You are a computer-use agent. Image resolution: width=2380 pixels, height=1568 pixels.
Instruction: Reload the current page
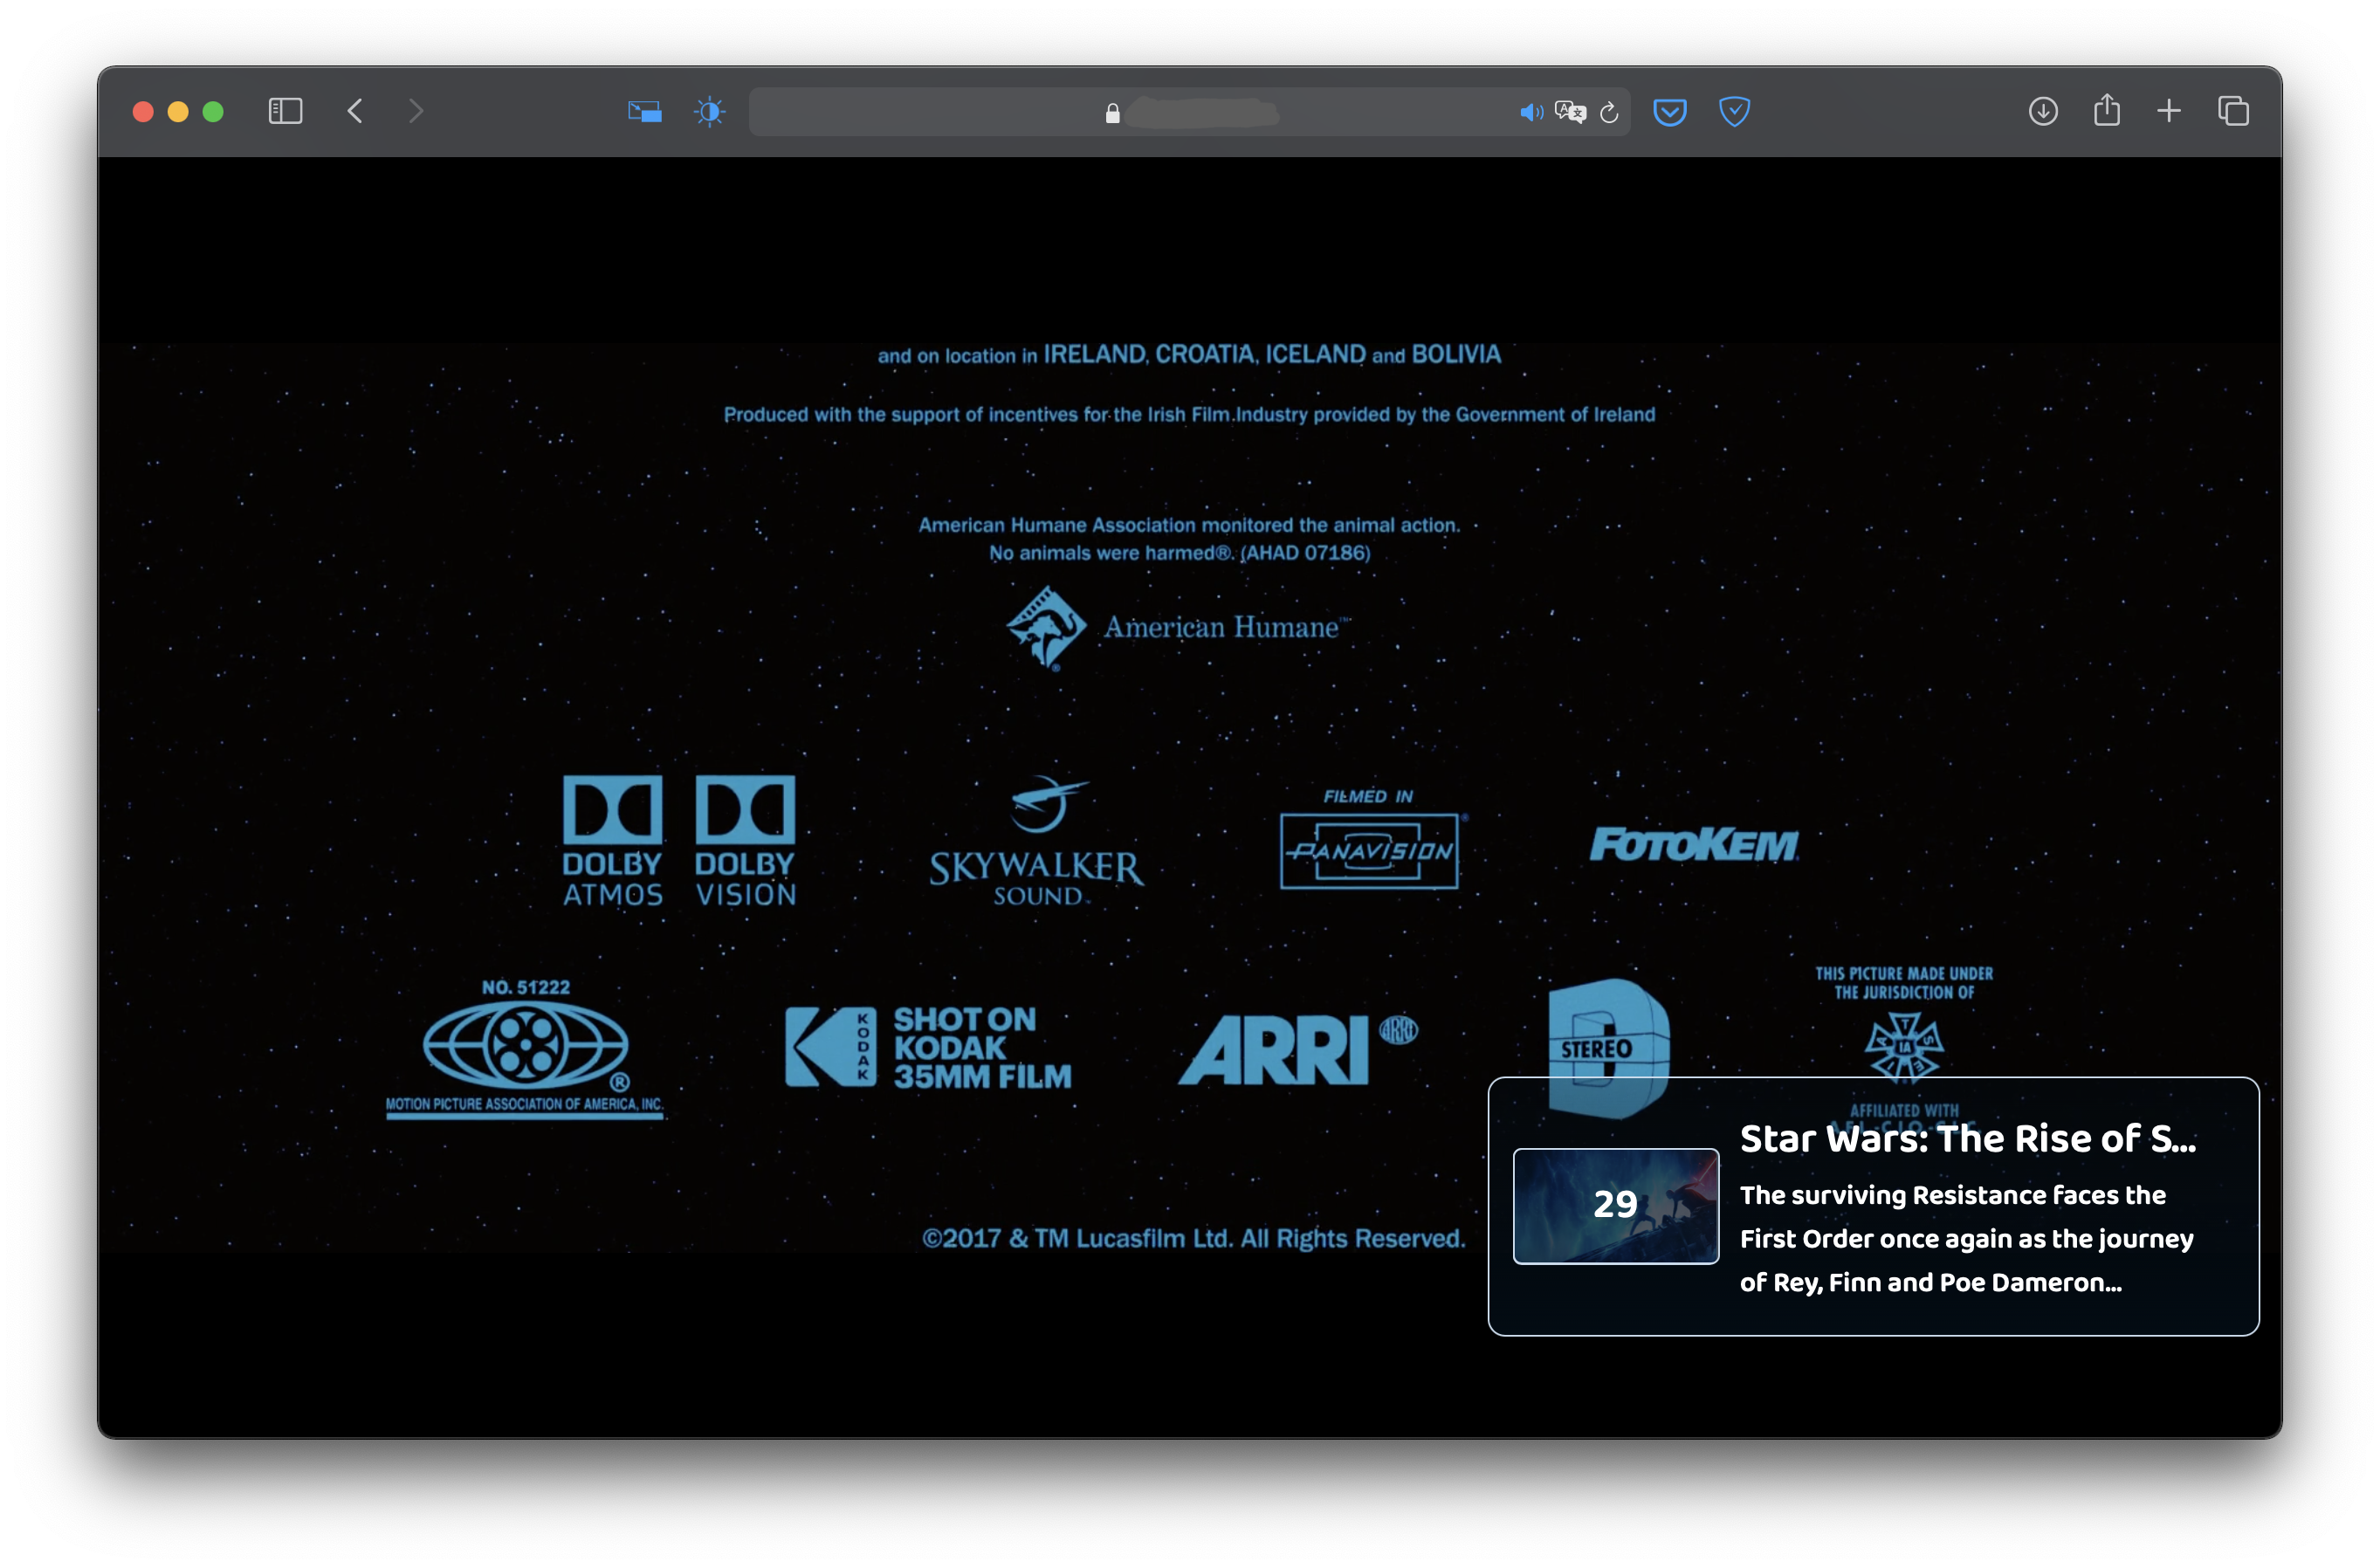pos(1609,113)
